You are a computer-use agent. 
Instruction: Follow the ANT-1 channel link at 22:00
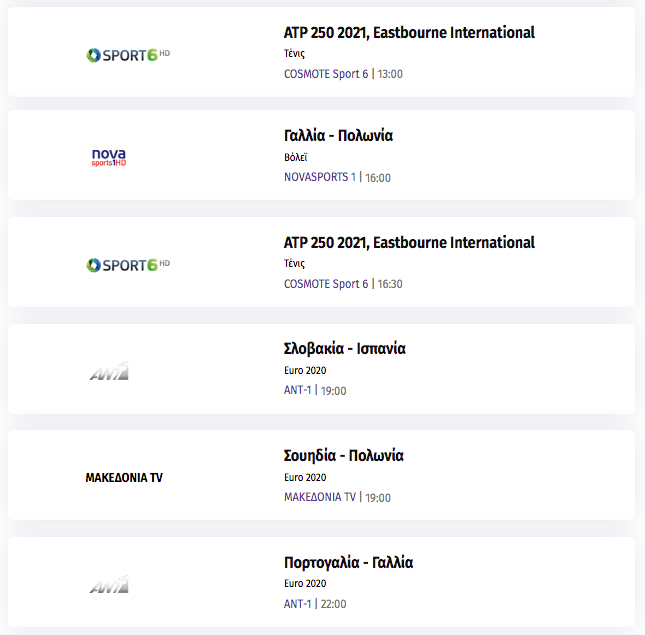(297, 604)
